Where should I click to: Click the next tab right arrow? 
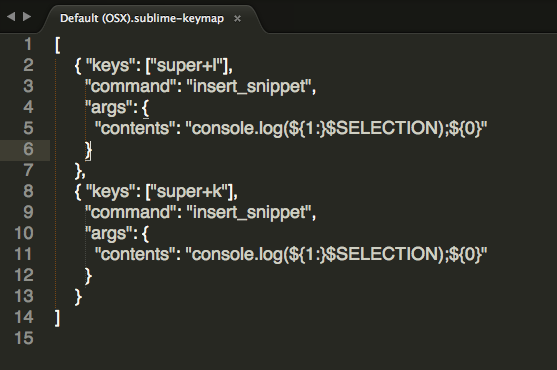(27, 16)
